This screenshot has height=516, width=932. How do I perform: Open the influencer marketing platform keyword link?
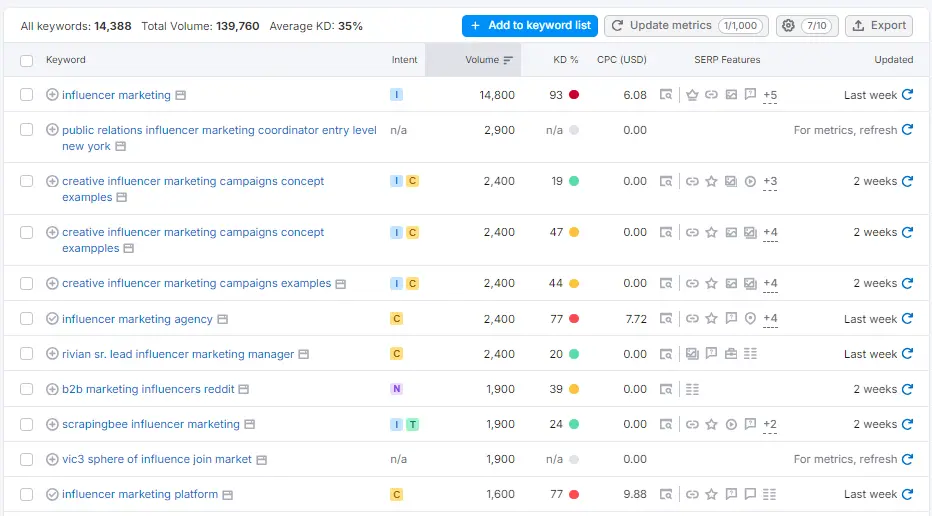(140, 494)
